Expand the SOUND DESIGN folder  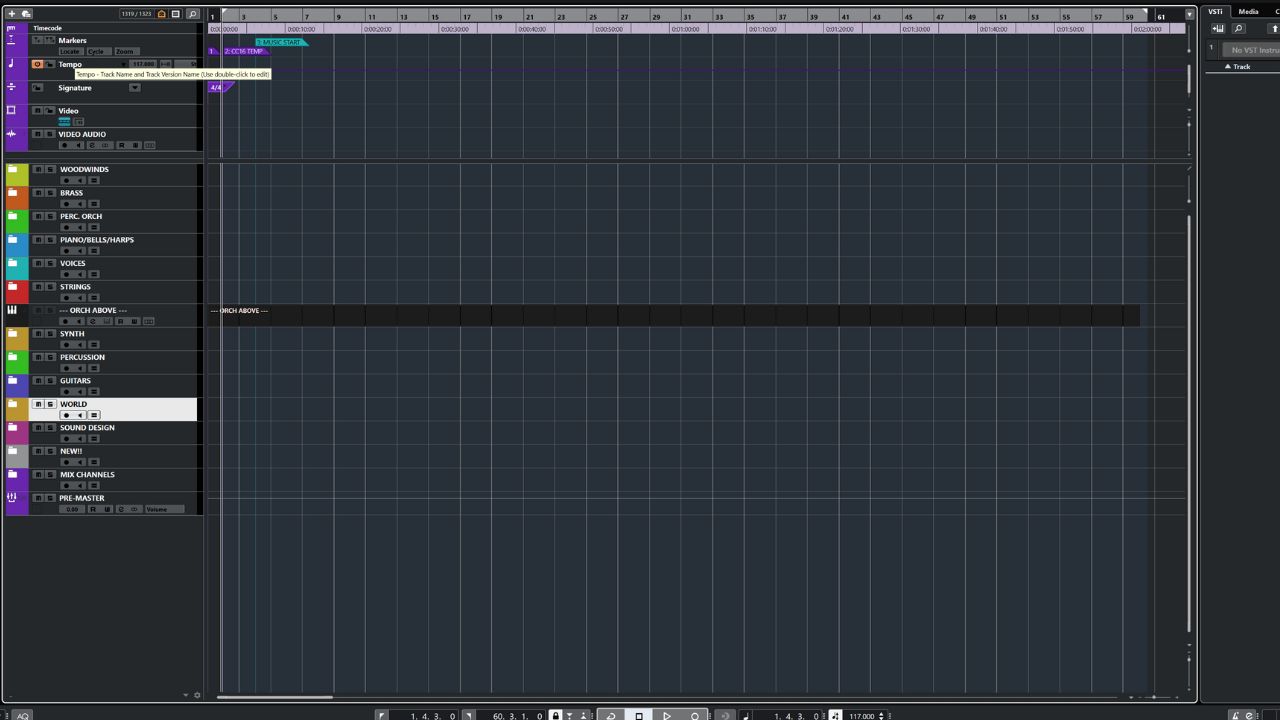click(x=12, y=427)
